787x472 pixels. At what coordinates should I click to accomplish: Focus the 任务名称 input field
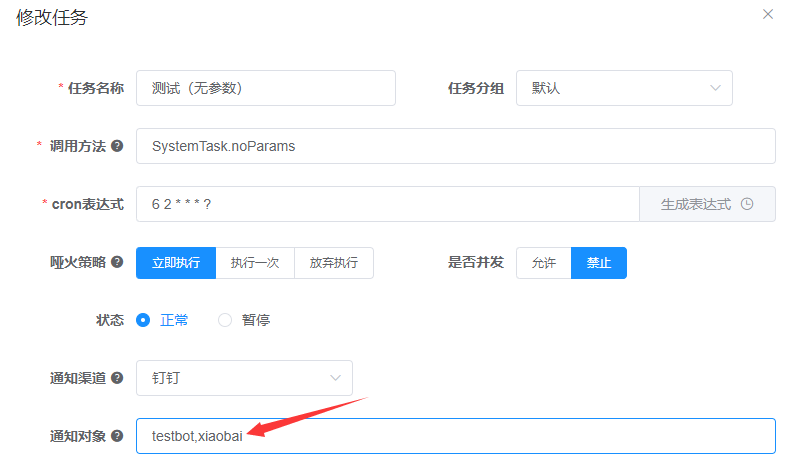point(265,88)
